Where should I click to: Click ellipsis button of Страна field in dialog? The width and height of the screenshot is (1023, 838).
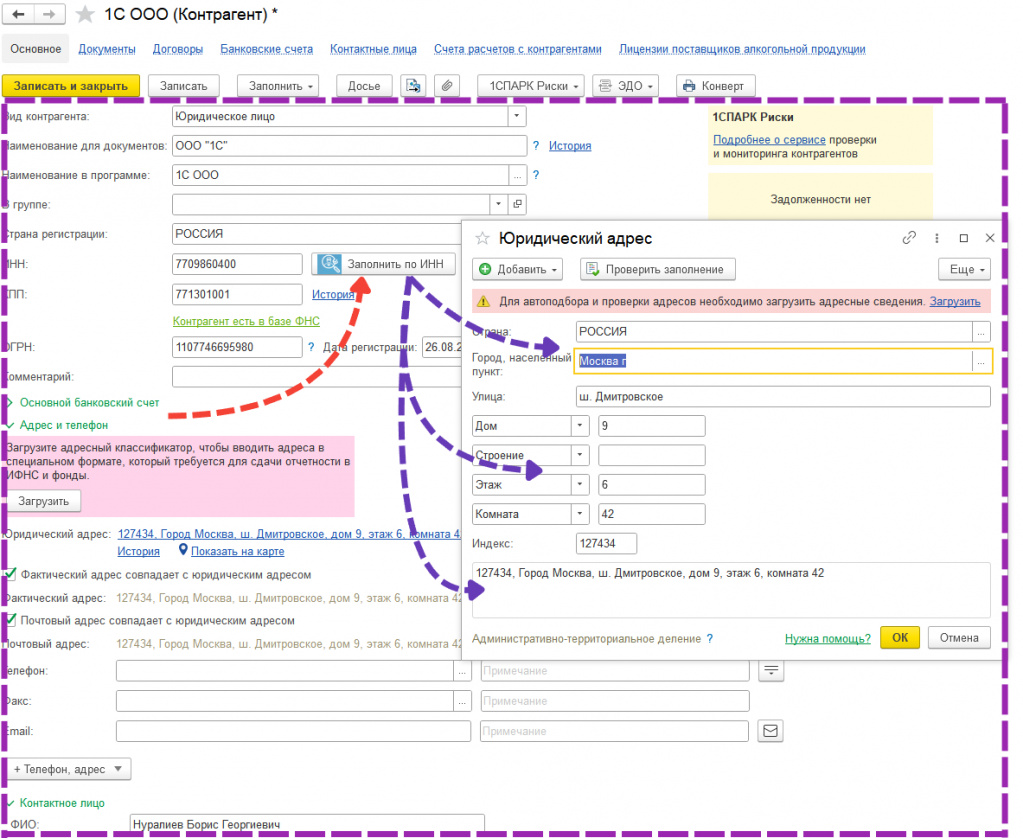click(x=981, y=332)
